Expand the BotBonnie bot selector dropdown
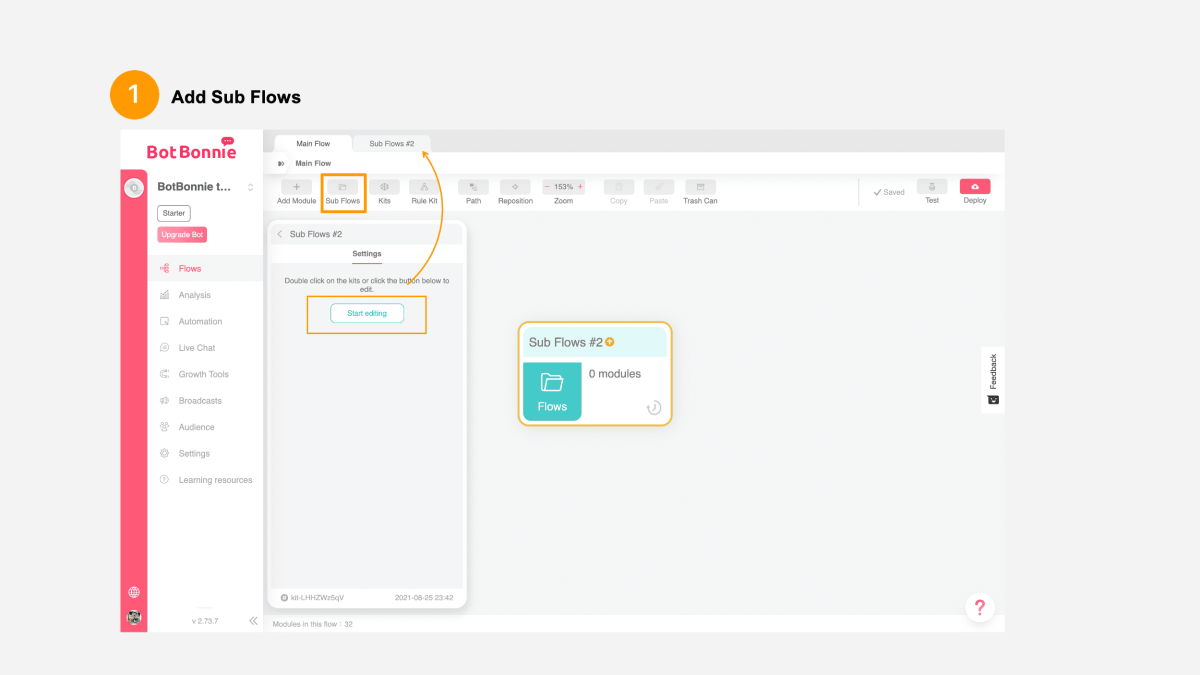The image size is (1200, 675). point(250,187)
